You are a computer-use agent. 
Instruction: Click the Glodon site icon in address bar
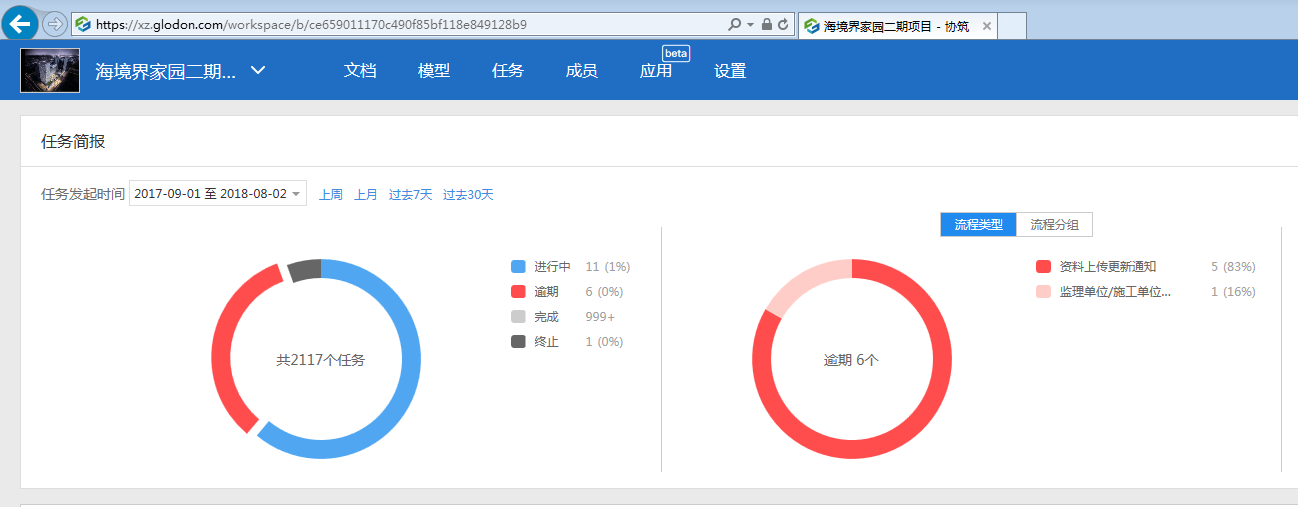tap(84, 24)
